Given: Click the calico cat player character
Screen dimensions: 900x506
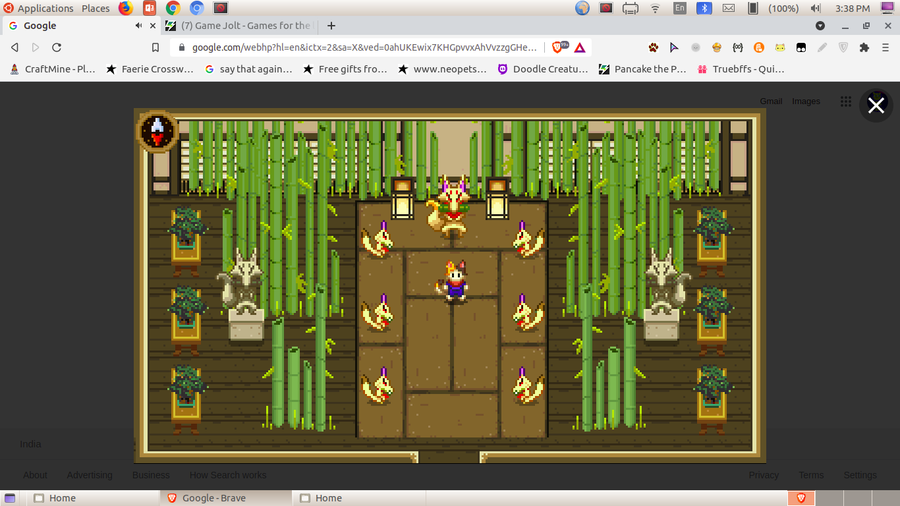Looking at the screenshot, I should pyautogui.click(x=454, y=280).
